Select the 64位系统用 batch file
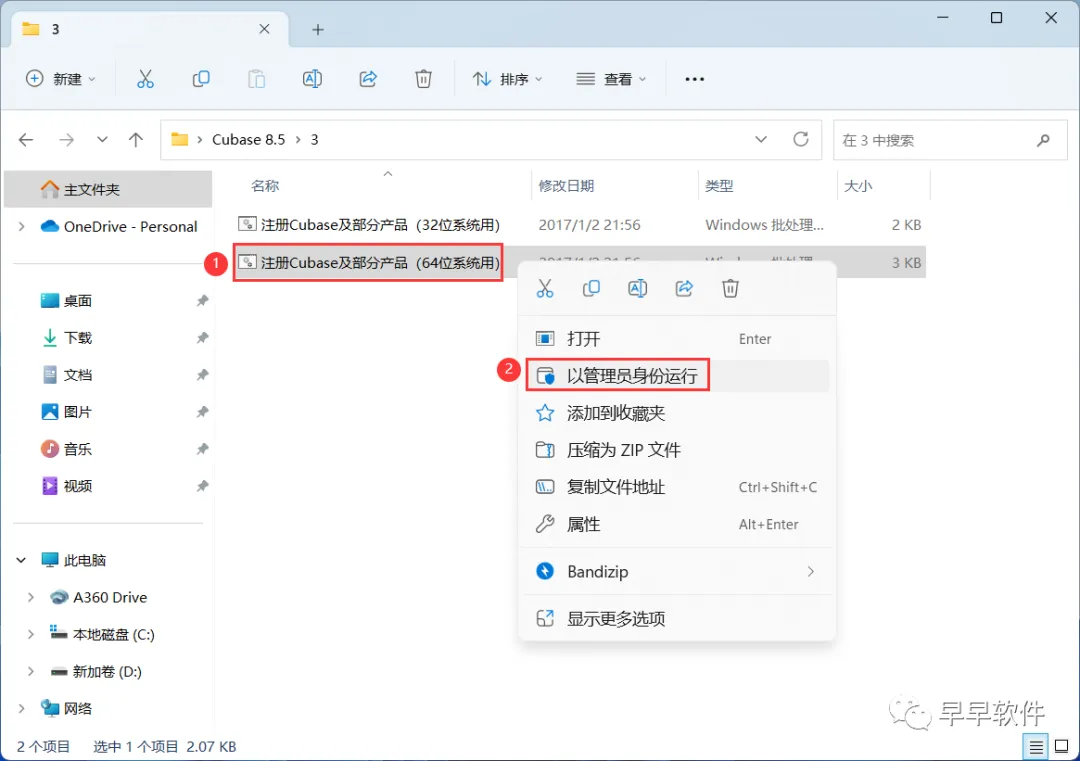 368,263
